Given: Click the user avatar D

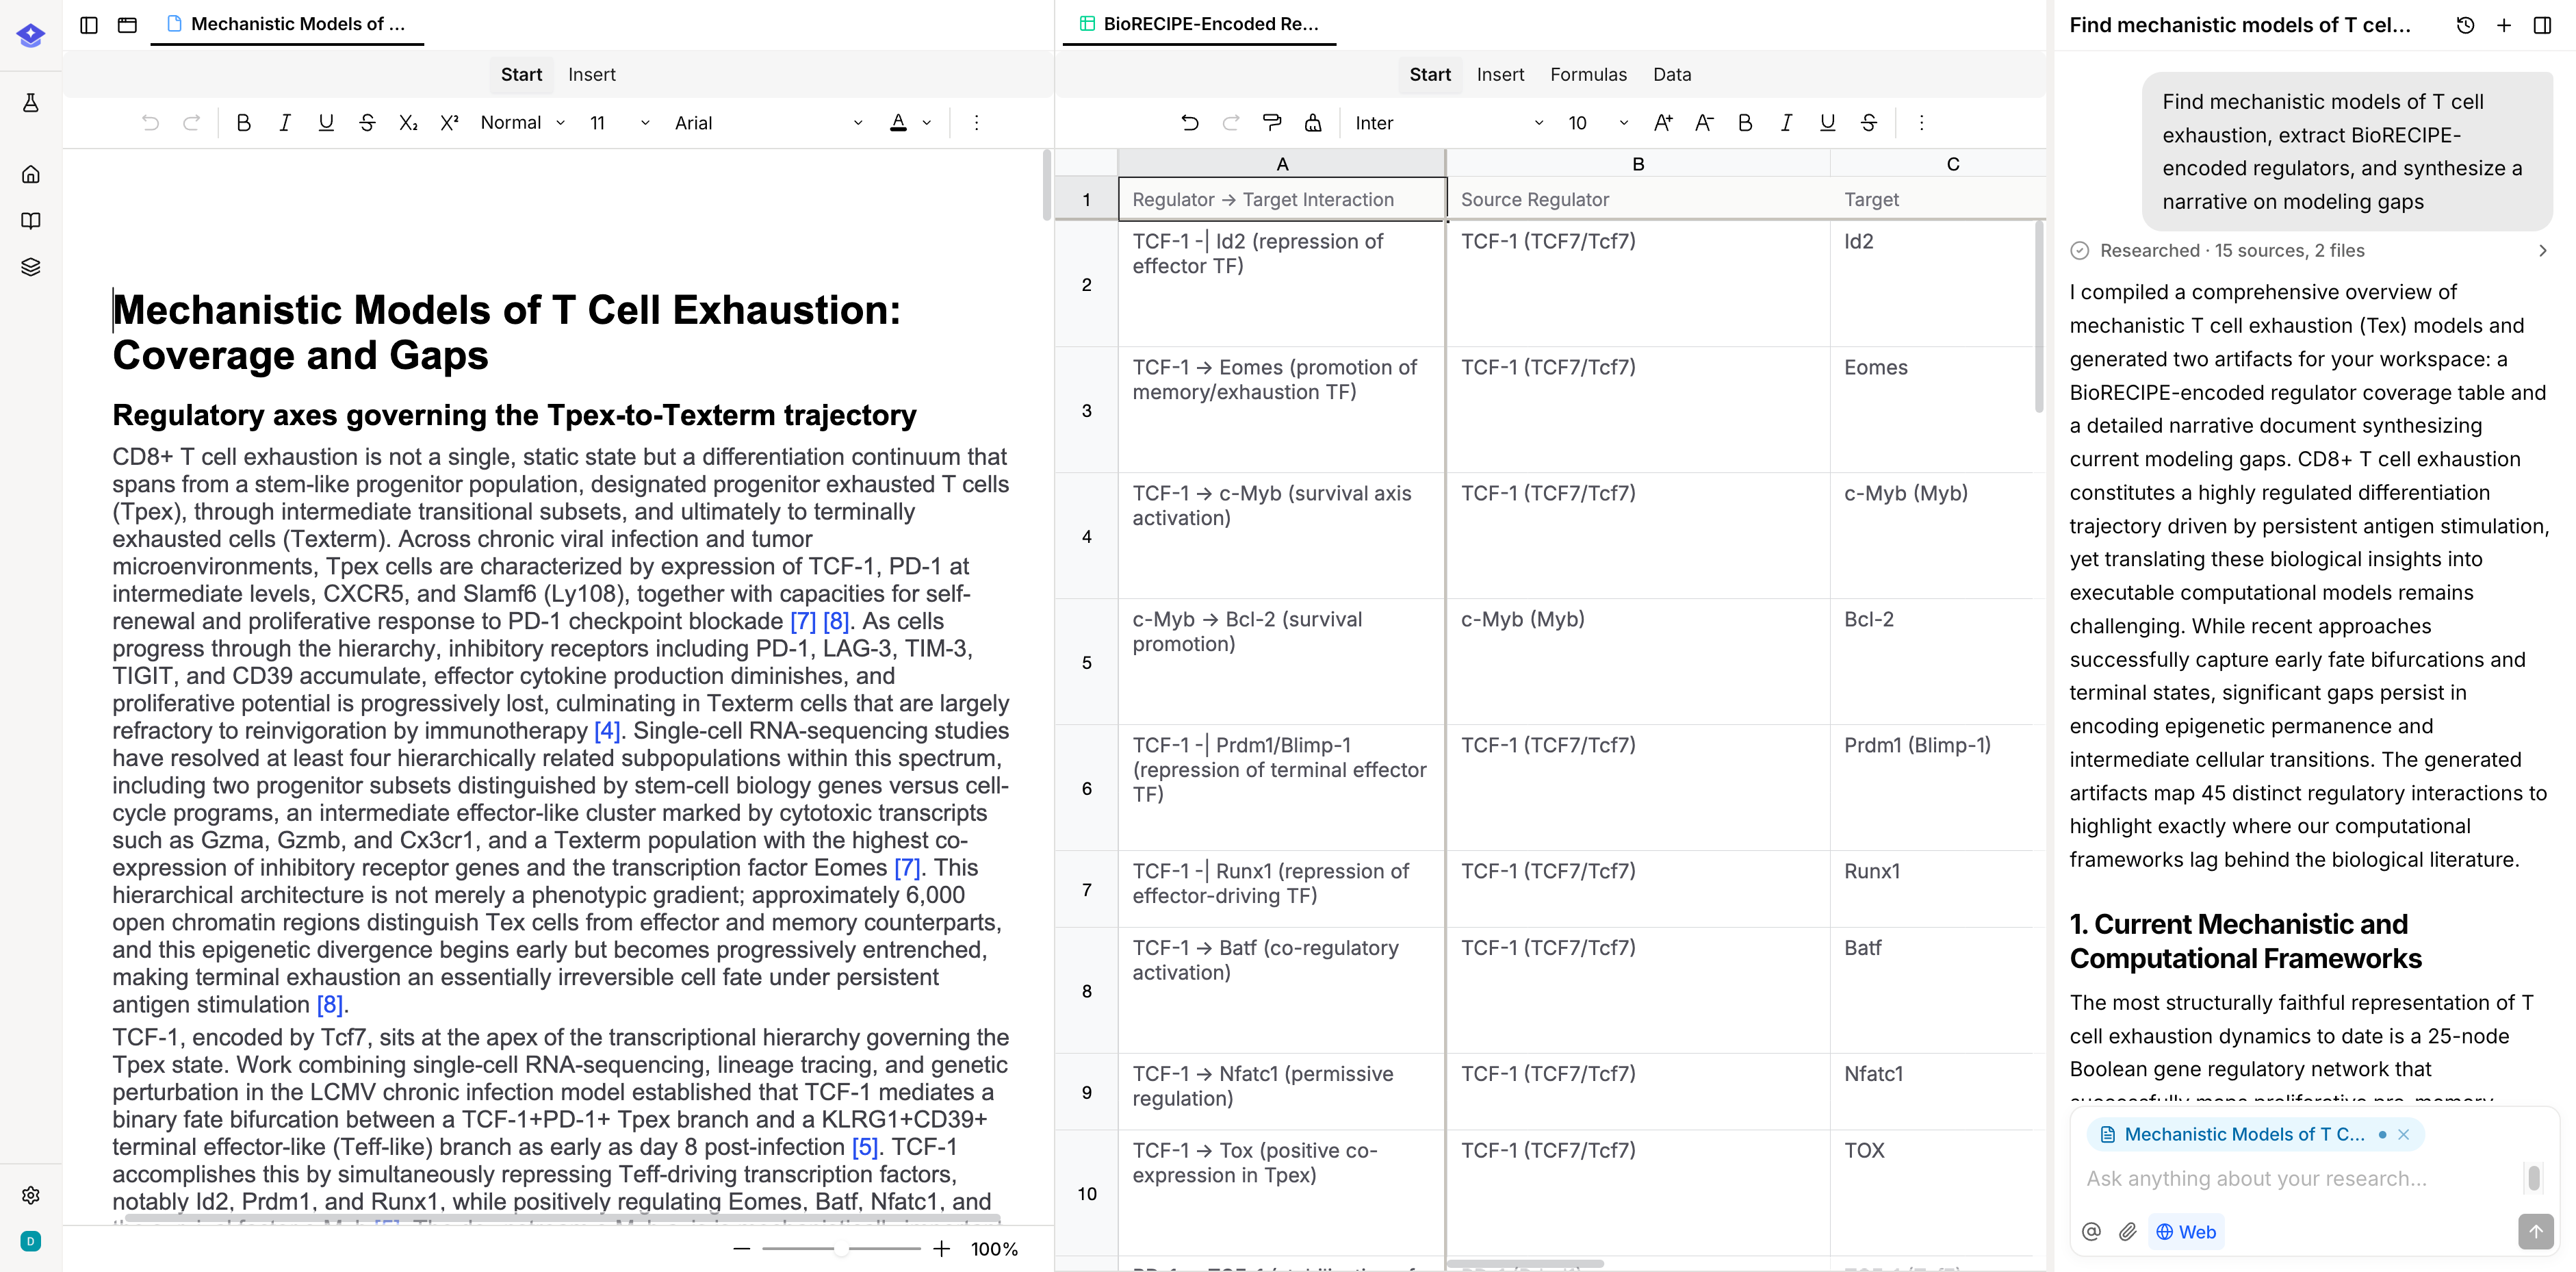Looking at the screenshot, I should (x=31, y=1241).
